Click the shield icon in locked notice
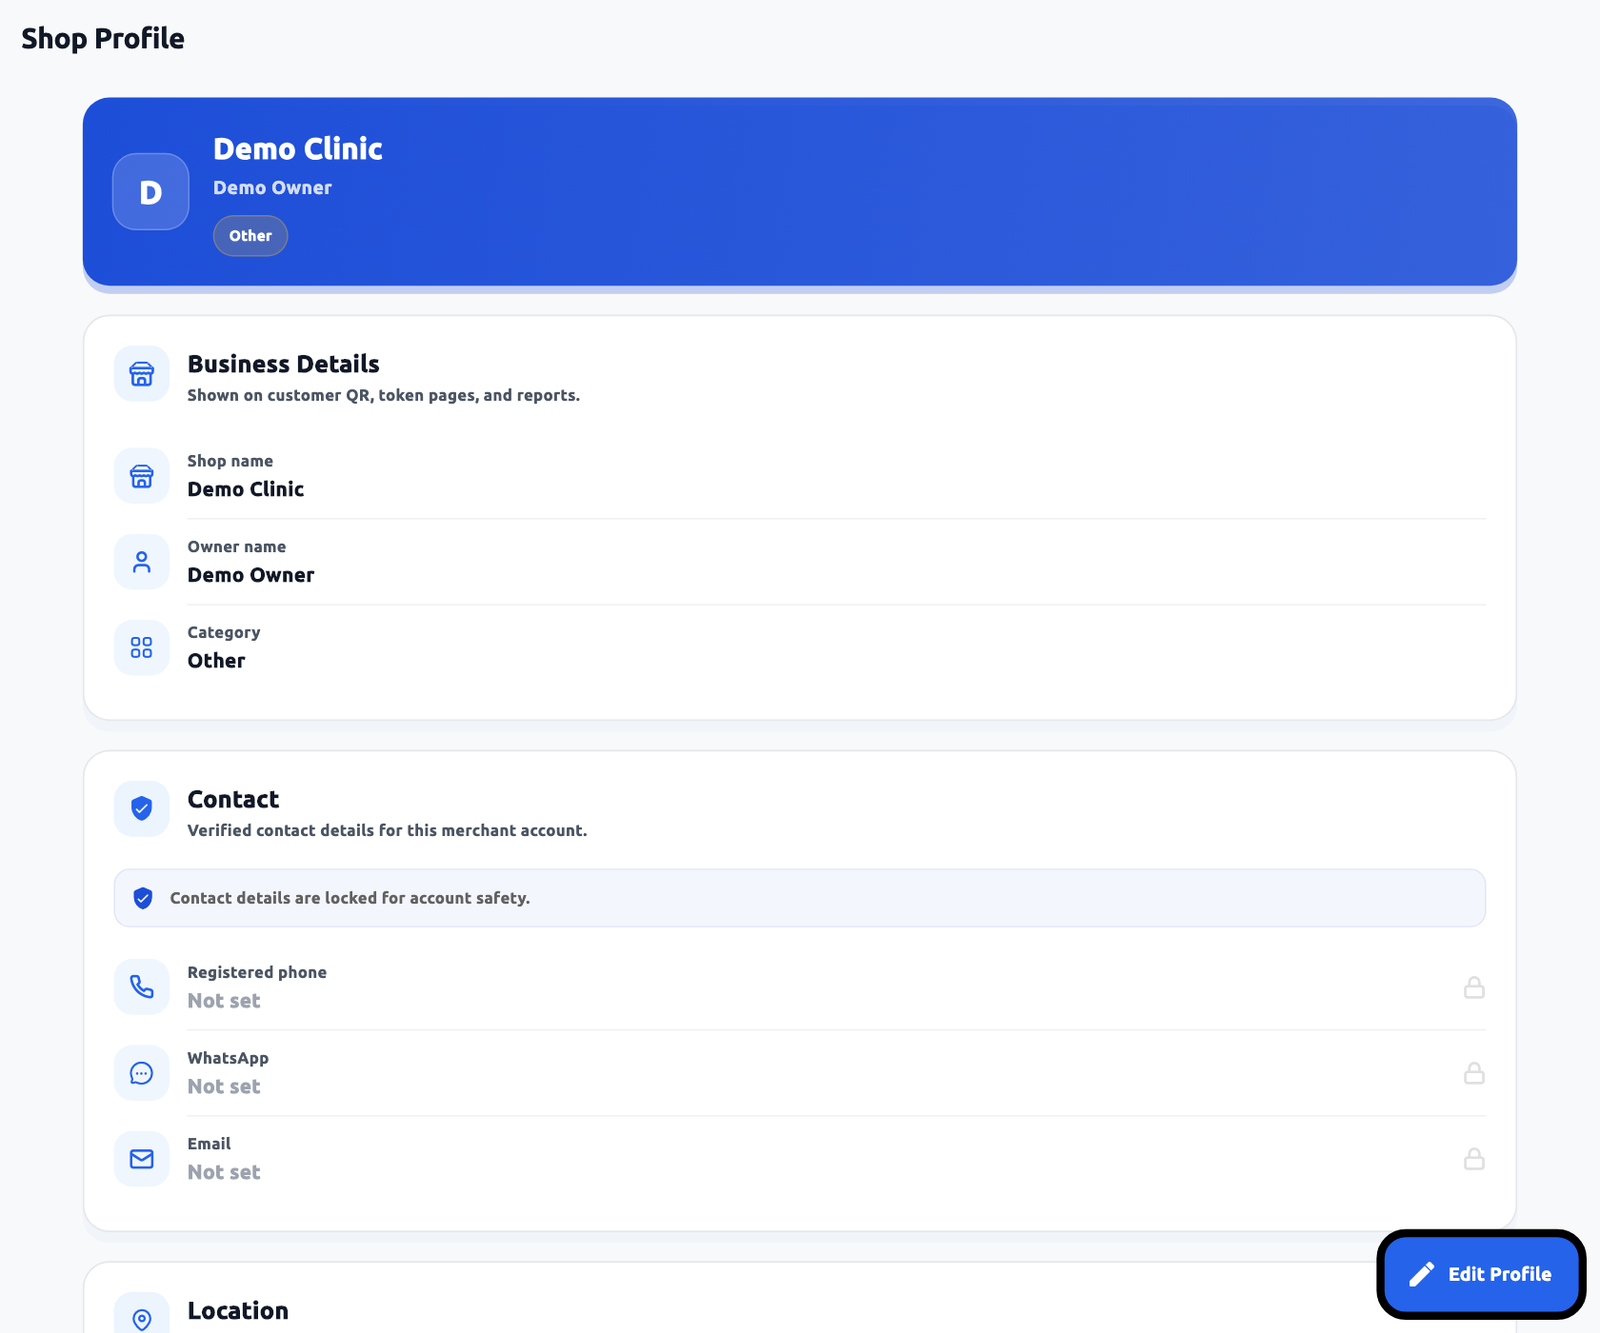 tap(143, 898)
